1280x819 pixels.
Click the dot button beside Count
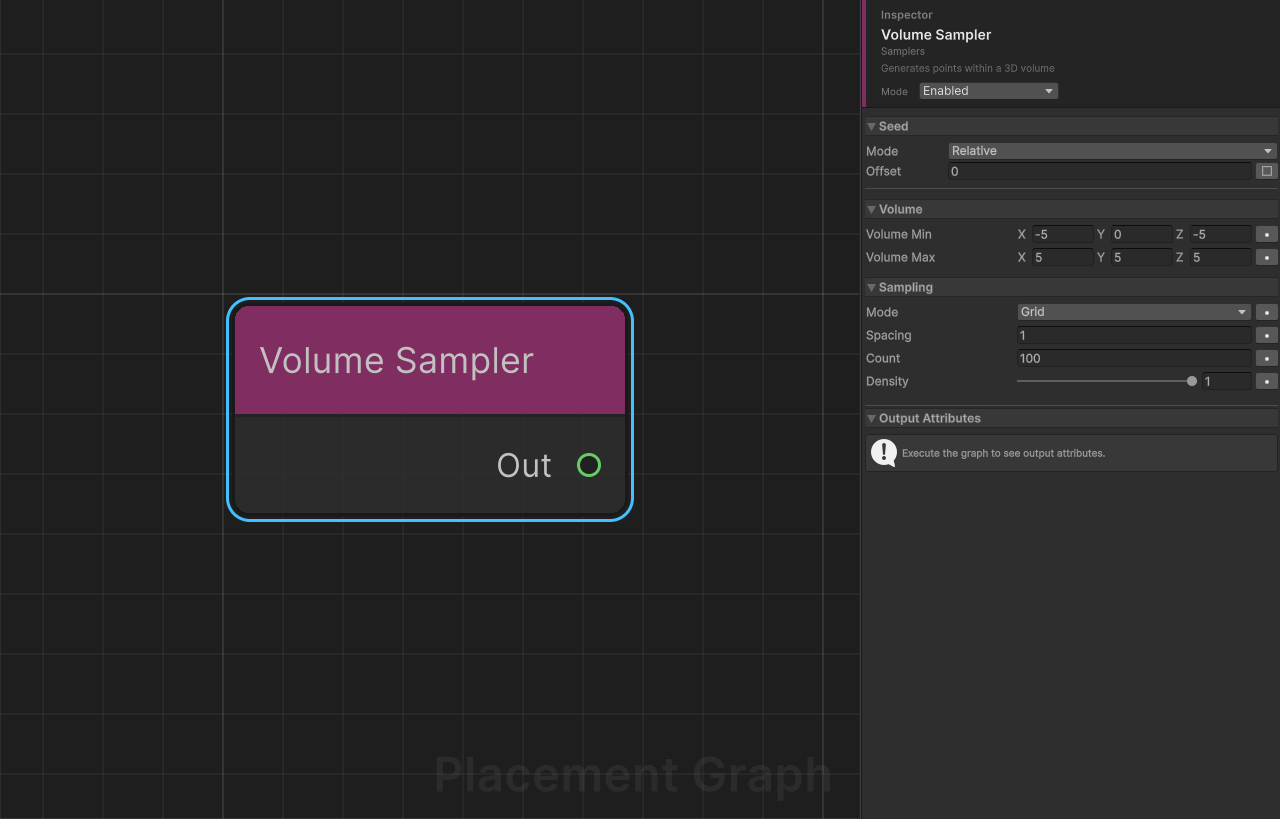pos(1267,358)
